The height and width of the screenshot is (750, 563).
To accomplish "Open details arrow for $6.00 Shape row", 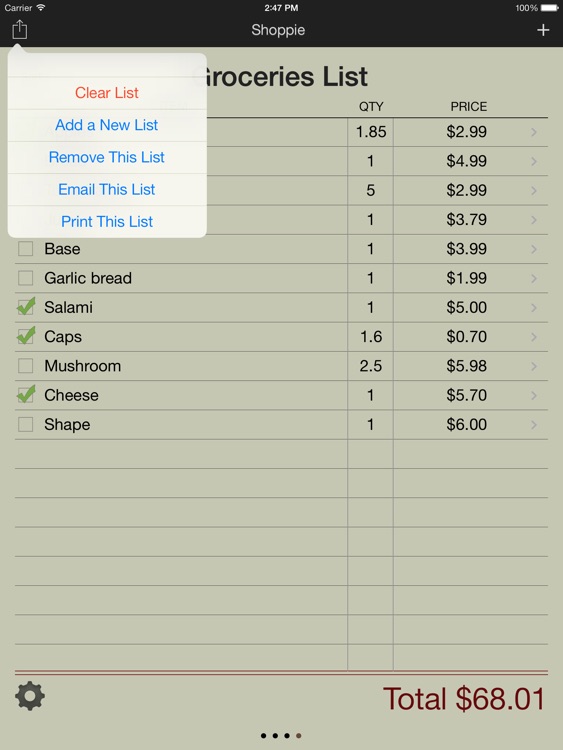I will pos(534,425).
